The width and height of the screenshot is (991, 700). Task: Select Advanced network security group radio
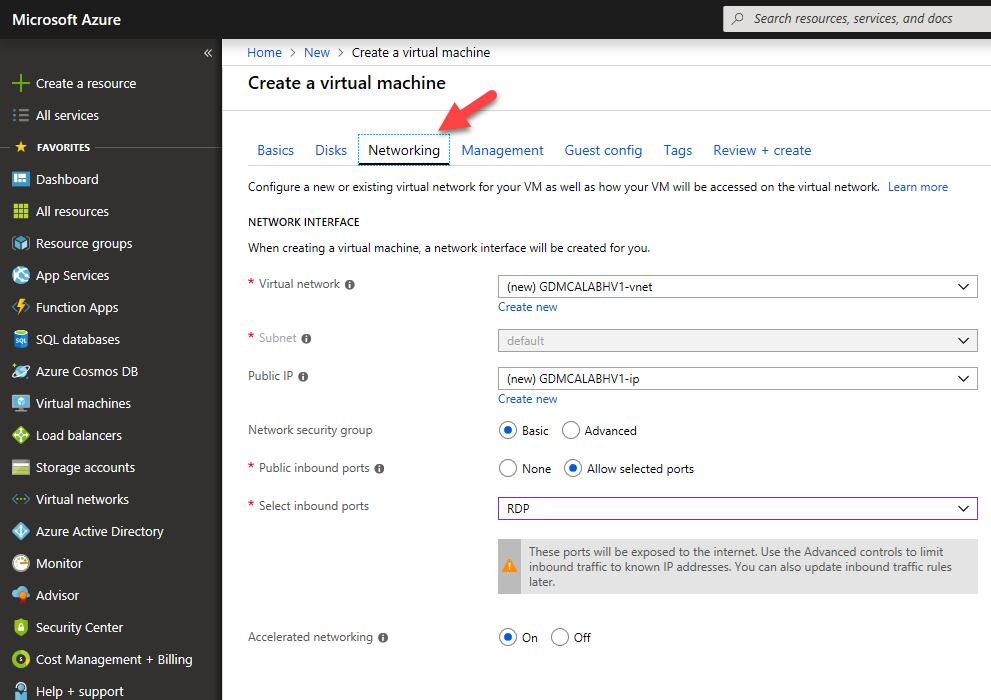click(x=571, y=430)
